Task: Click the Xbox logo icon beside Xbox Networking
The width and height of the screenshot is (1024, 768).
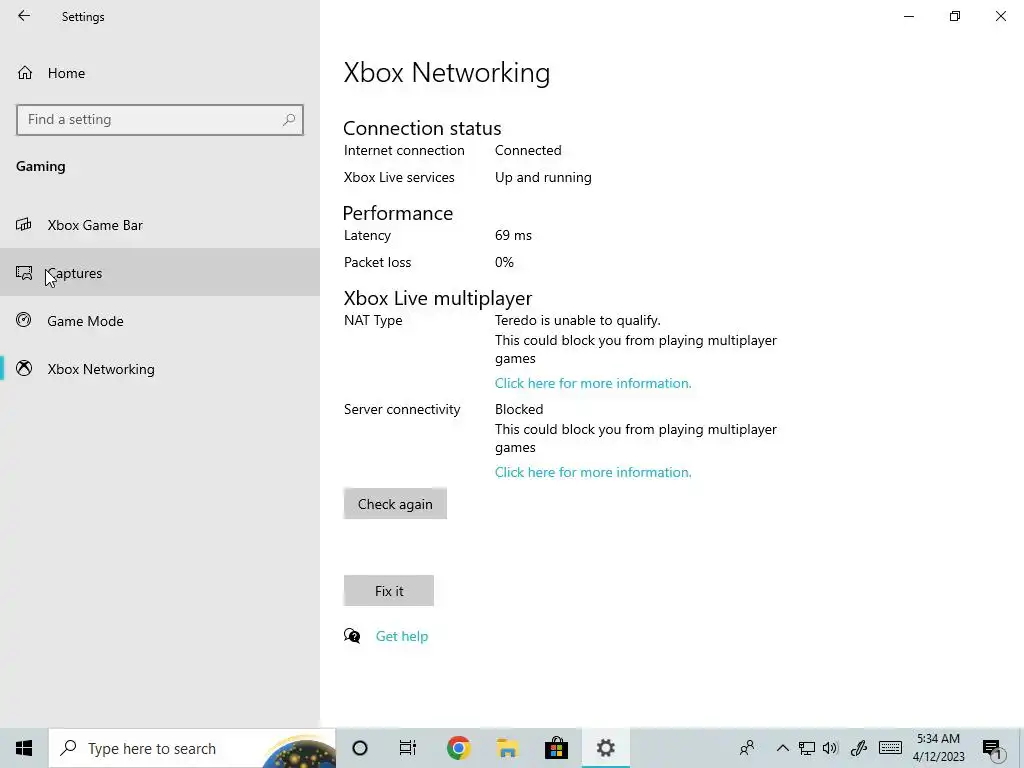Action: 24,368
